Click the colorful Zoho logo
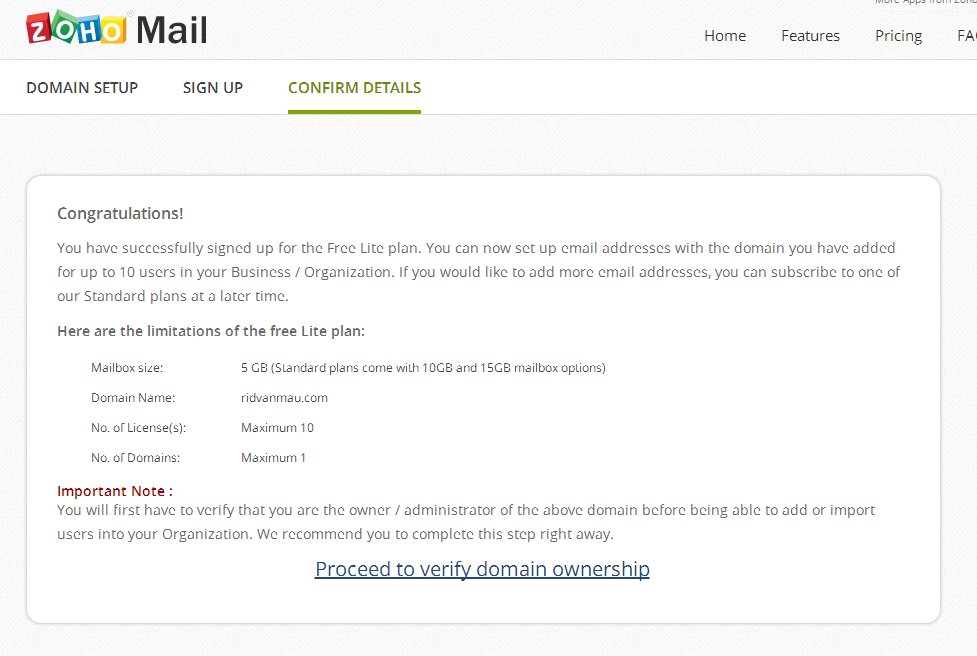977x656 pixels. (77, 28)
